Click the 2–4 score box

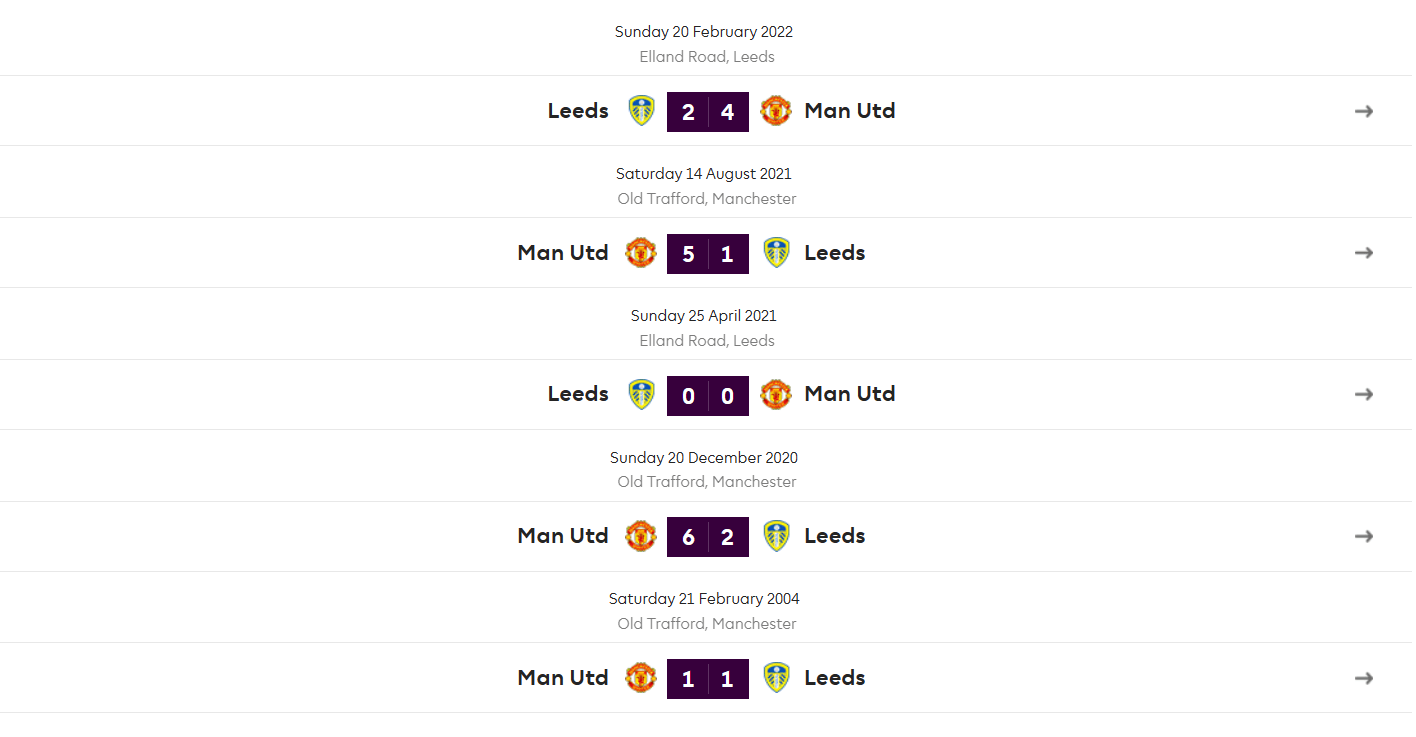coord(708,112)
